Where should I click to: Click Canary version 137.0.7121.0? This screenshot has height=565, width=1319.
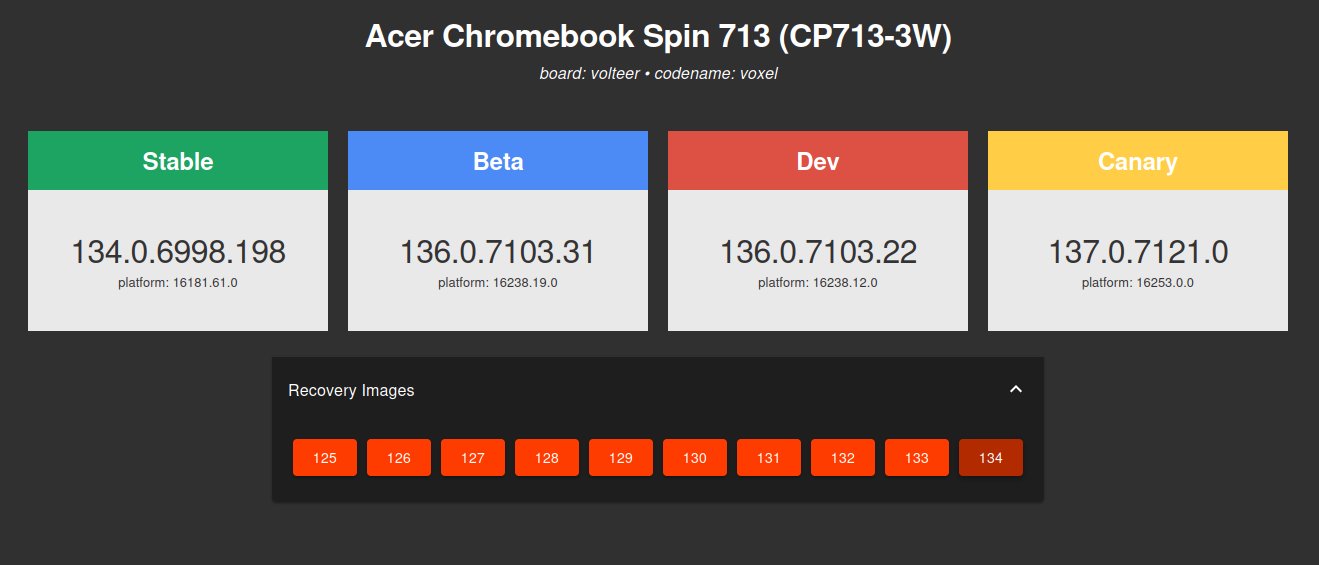[1138, 252]
